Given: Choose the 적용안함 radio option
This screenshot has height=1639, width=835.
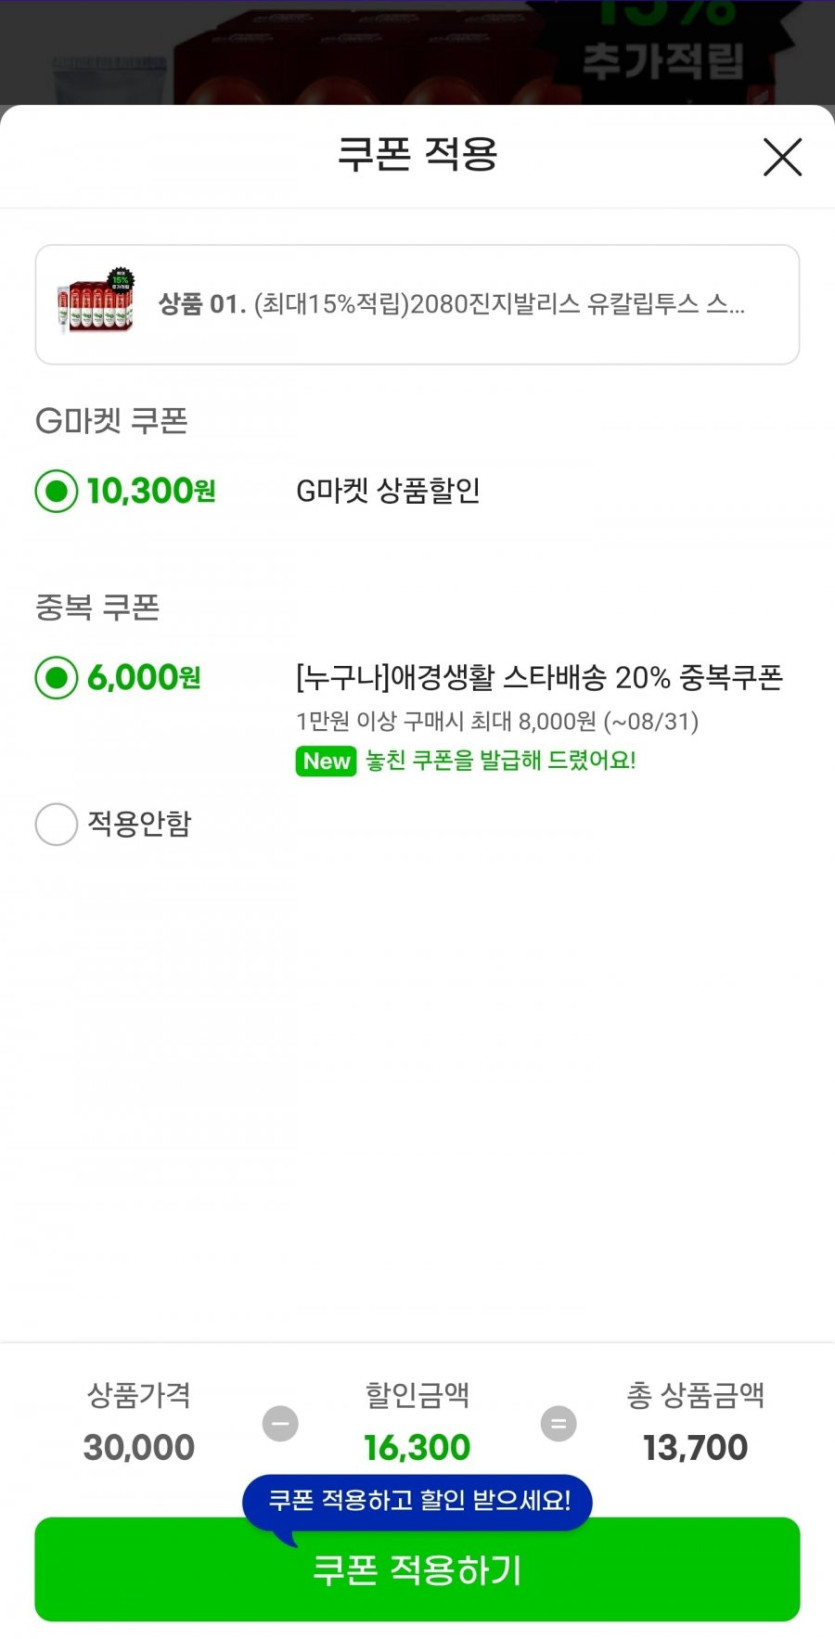Looking at the screenshot, I should (56, 824).
